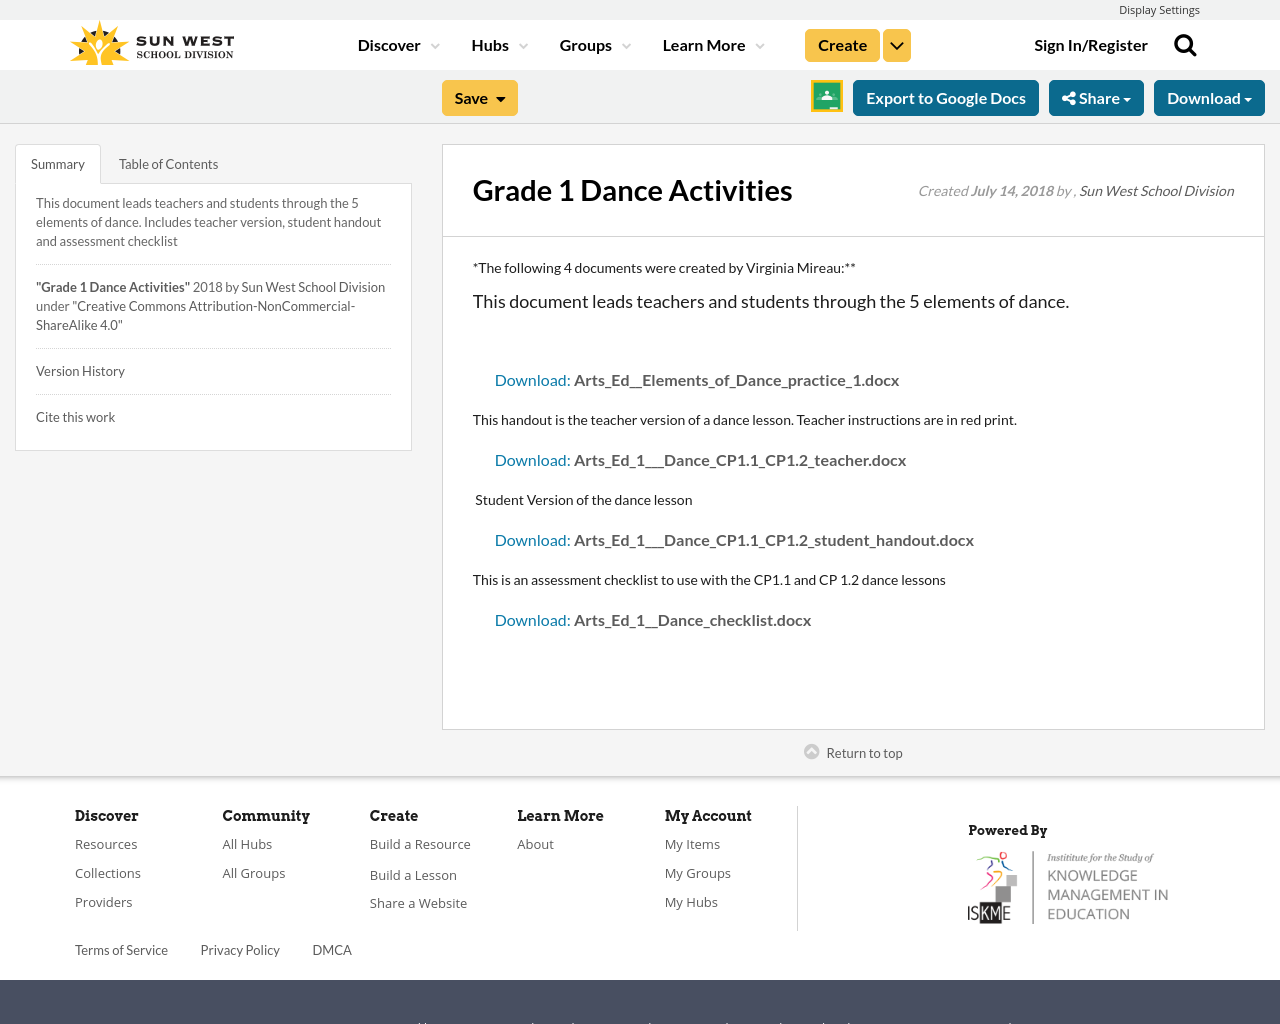
Task: Select Sign In/Register
Action: (1090, 44)
